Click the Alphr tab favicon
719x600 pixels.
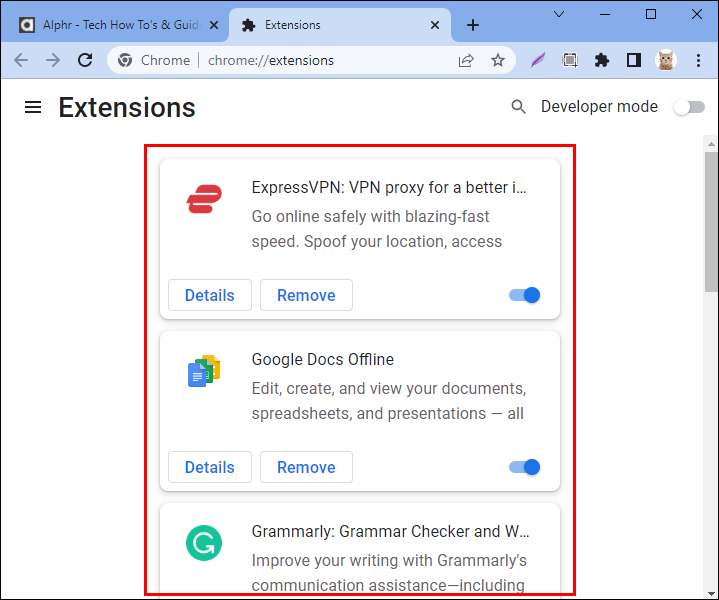click(x=27, y=25)
